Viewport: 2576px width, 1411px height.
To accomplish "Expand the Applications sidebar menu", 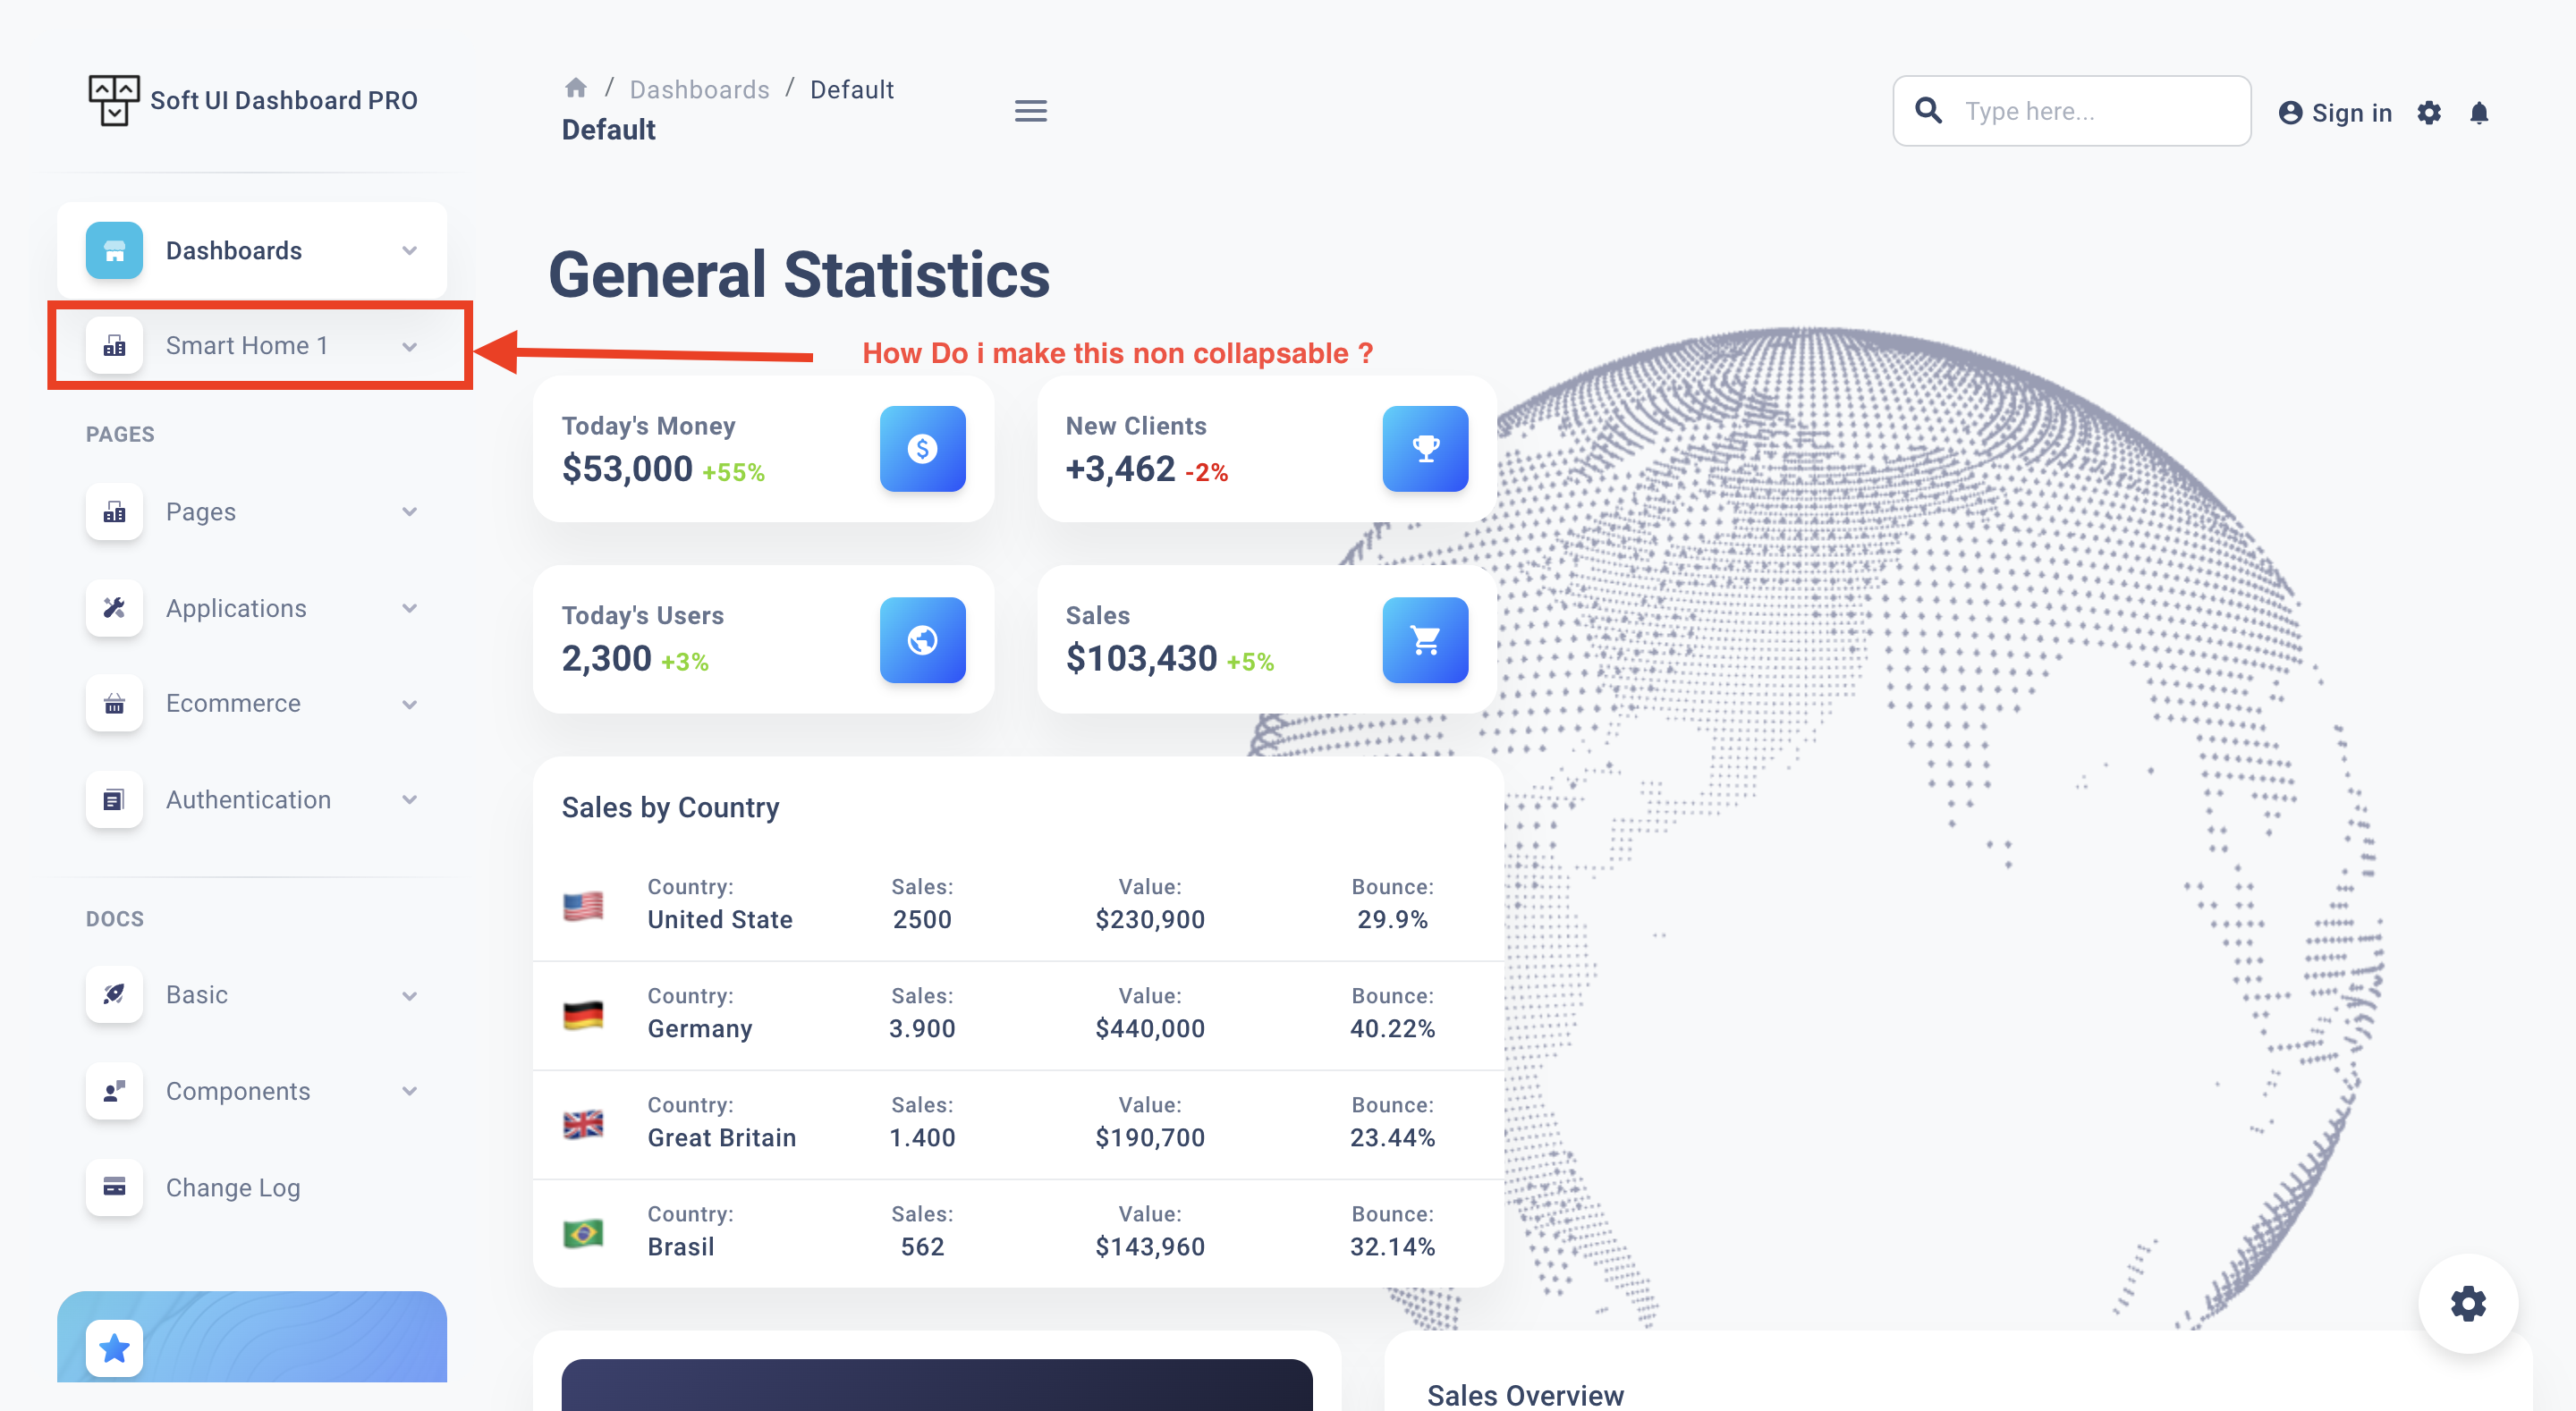I will click(409, 608).
